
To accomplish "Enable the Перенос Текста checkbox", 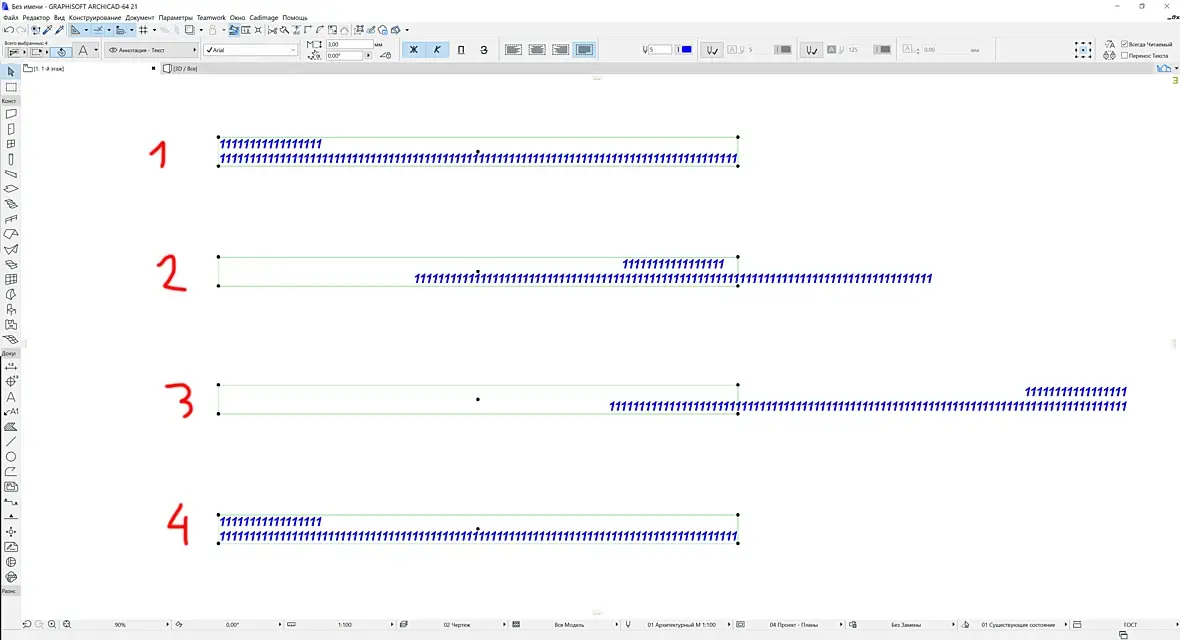I will [1124, 56].
